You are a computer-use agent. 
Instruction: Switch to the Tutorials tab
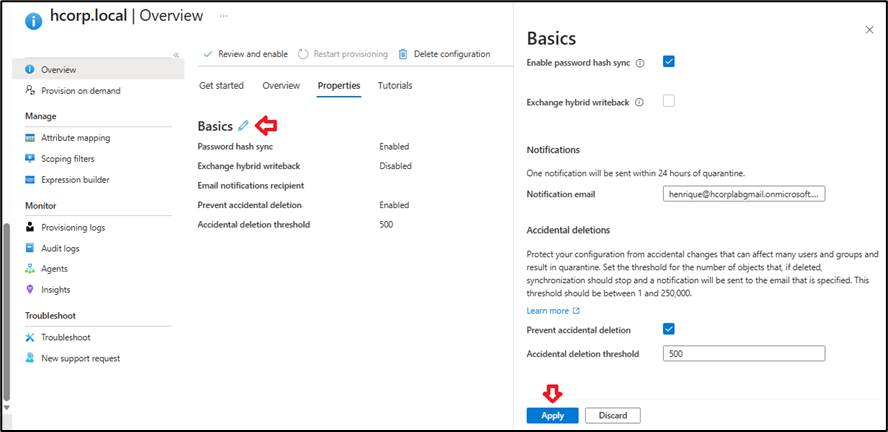394,86
